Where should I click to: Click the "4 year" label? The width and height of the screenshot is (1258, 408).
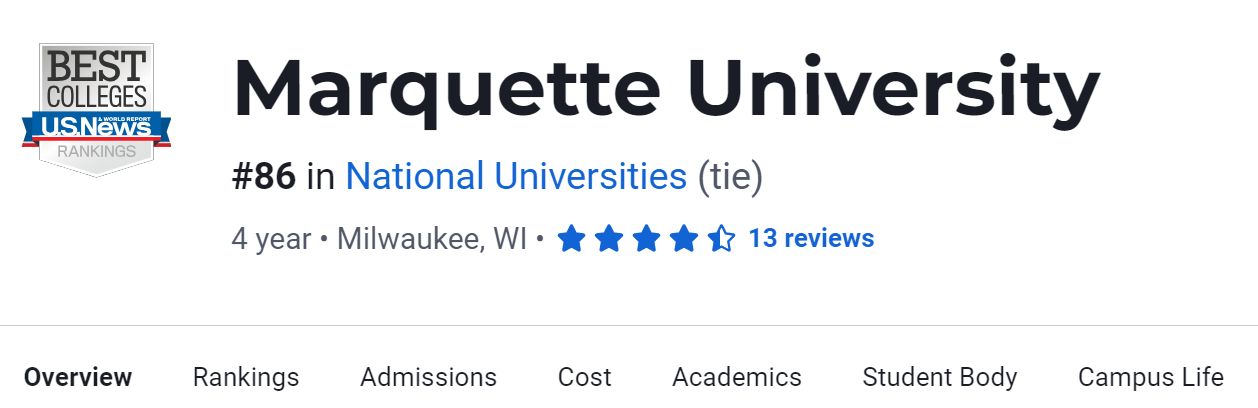[x=271, y=239]
